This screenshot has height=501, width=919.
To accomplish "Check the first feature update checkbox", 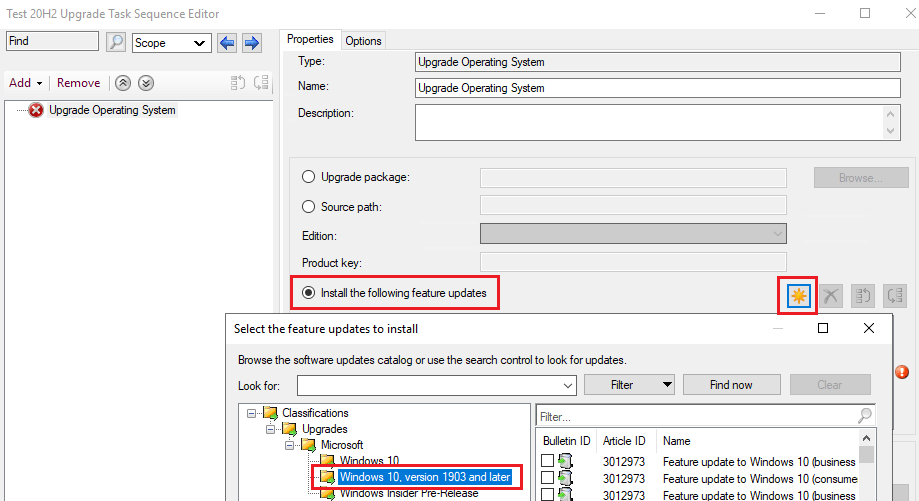I will pos(547,460).
